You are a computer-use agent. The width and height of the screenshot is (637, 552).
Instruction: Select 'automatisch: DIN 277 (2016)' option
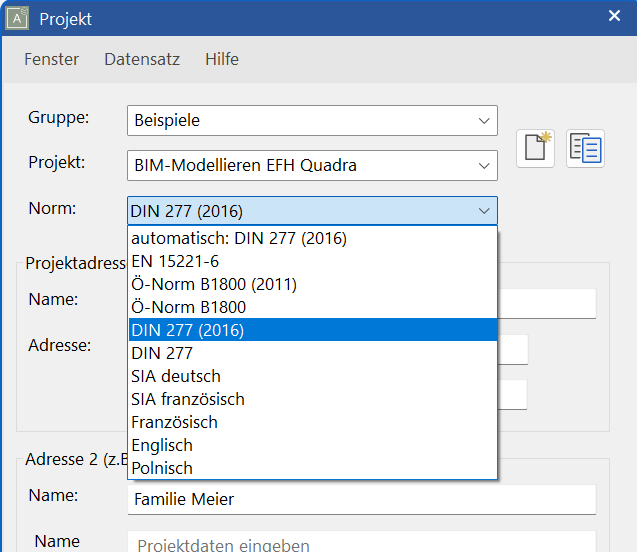pyautogui.click(x=239, y=238)
